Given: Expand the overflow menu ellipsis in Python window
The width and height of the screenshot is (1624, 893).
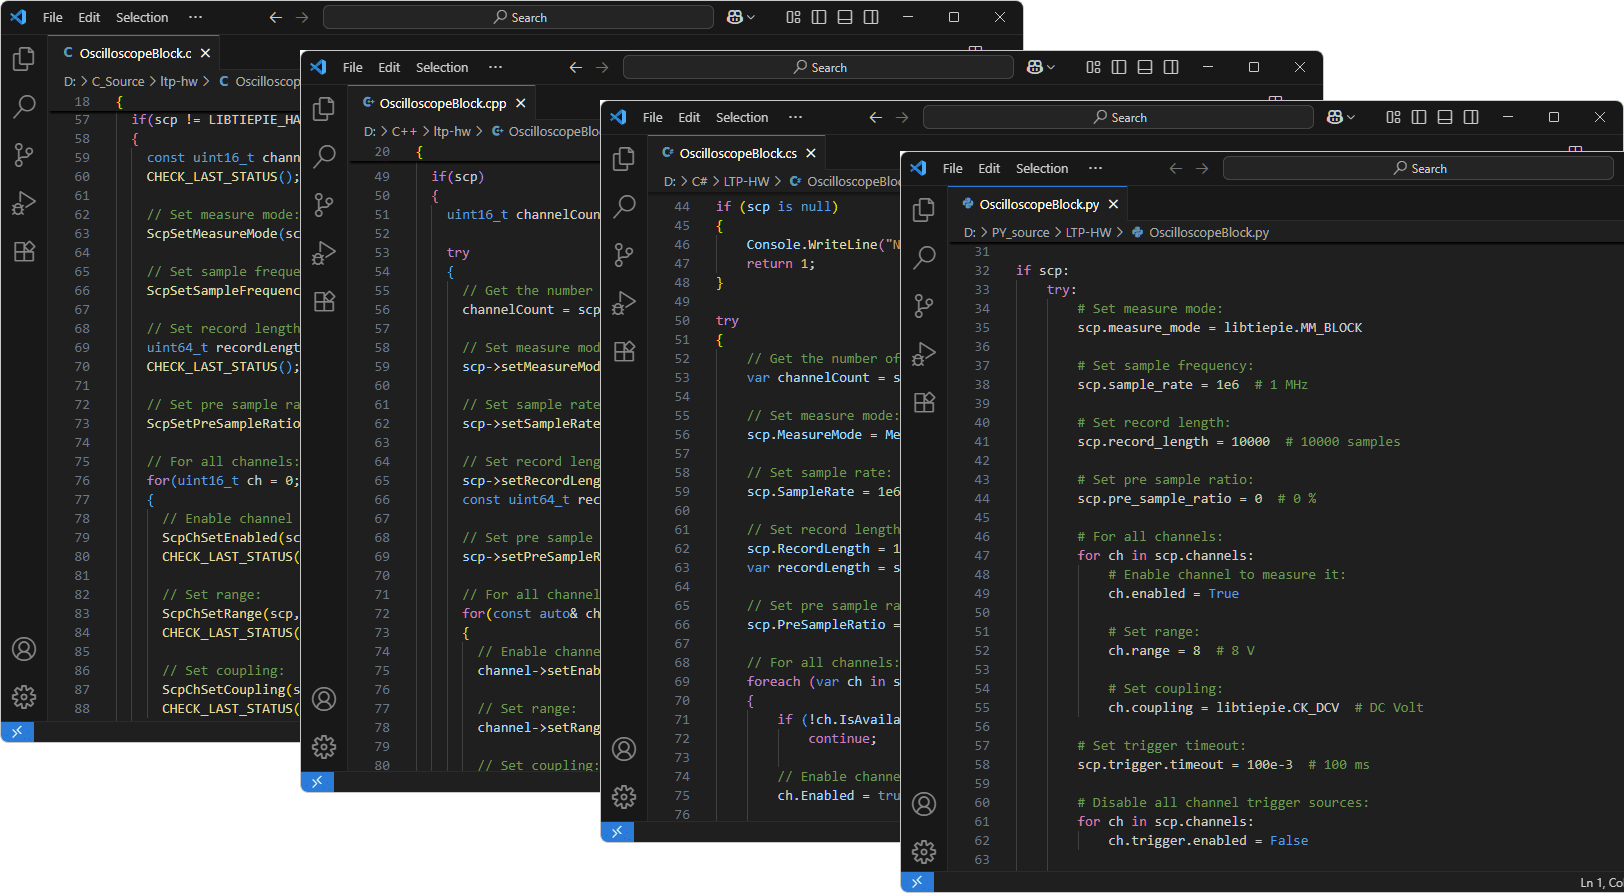Looking at the screenshot, I should [x=1095, y=168].
